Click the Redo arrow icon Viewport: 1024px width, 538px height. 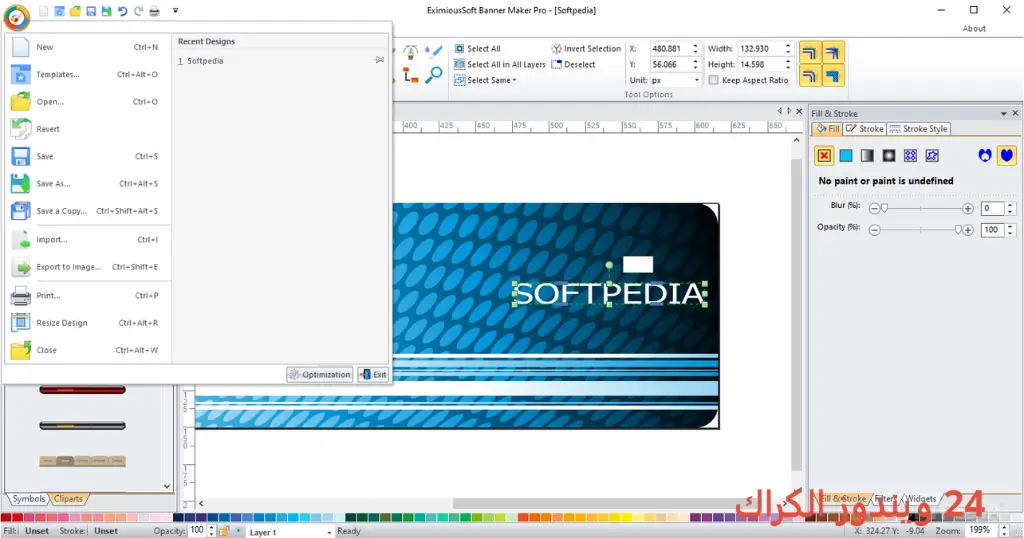click(x=138, y=11)
